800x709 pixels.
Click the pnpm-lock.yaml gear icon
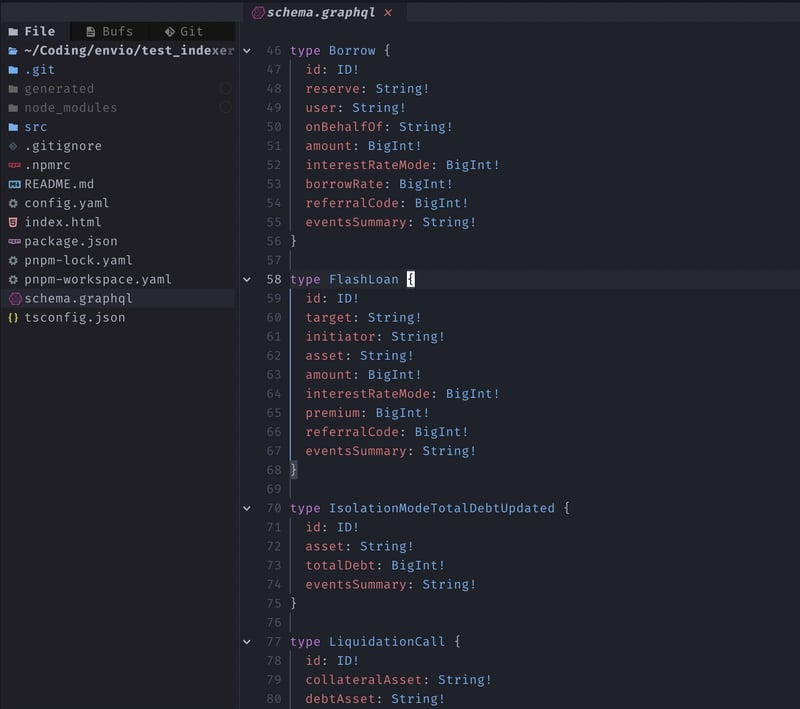click(13, 261)
